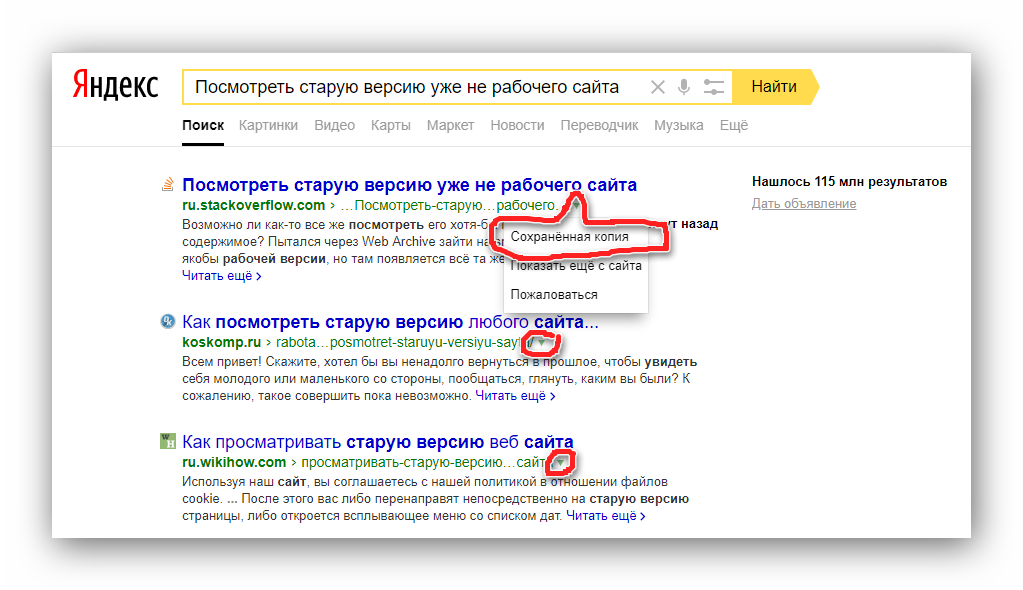Switch to the Новости tab

[517, 125]
